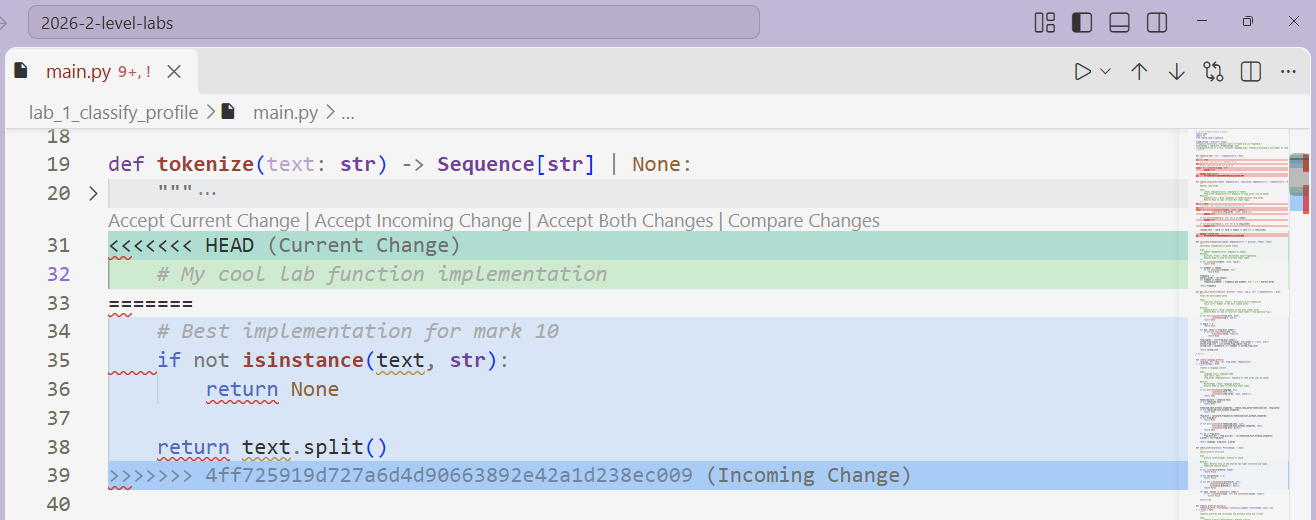The height and width of the screenshot is (520, 1316).
Task: Click line number 32 in the gutter
Action: click(59, 274)
